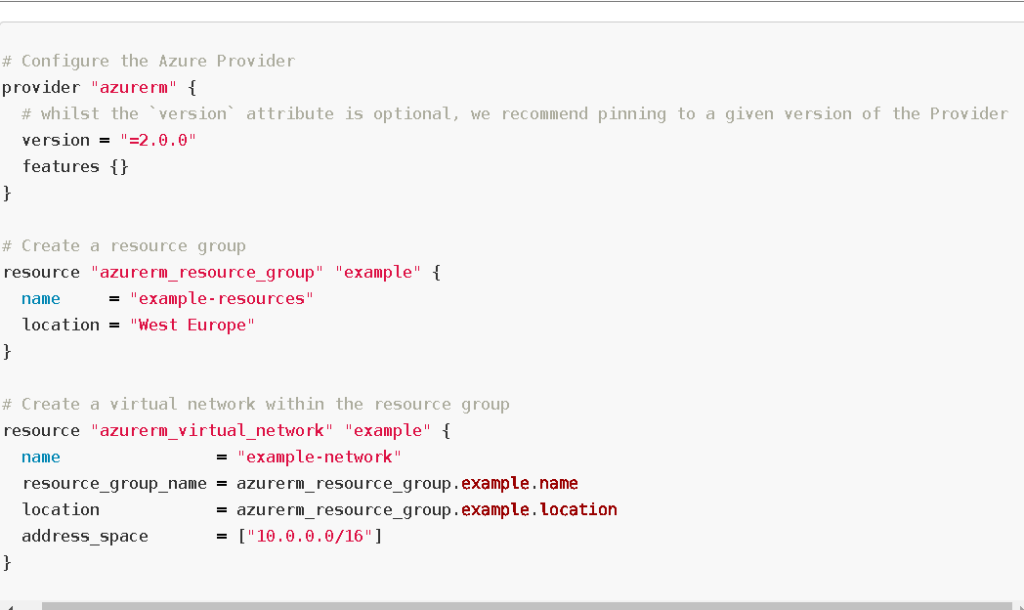Screen dimensions: 1024x610
Task: Click the "=2.0.0" version string
Action: click(x=158, y=140)
